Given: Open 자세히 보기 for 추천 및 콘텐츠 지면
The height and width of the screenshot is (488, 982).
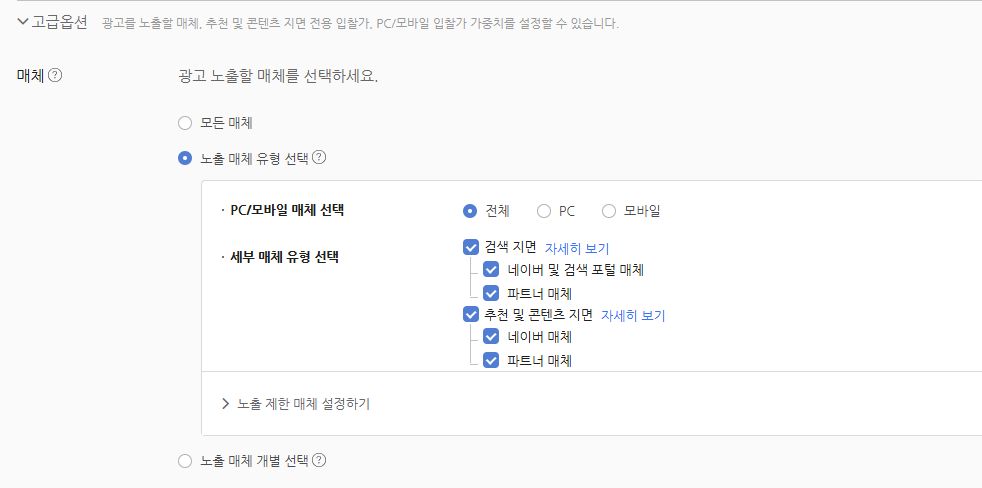Looking at the screenshot, I should 633,315.
